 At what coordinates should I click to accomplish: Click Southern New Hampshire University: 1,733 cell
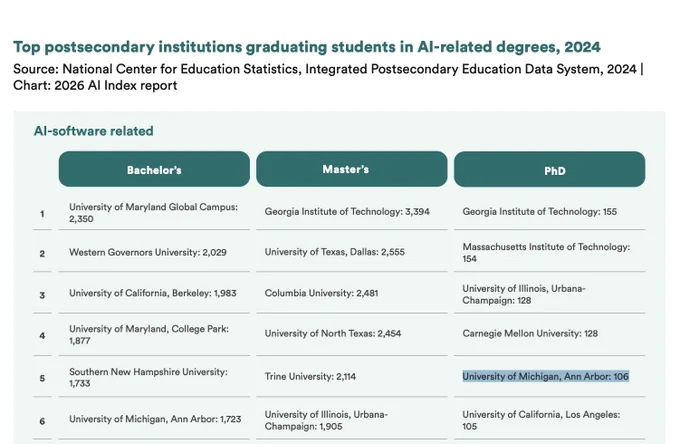[148, 378]
